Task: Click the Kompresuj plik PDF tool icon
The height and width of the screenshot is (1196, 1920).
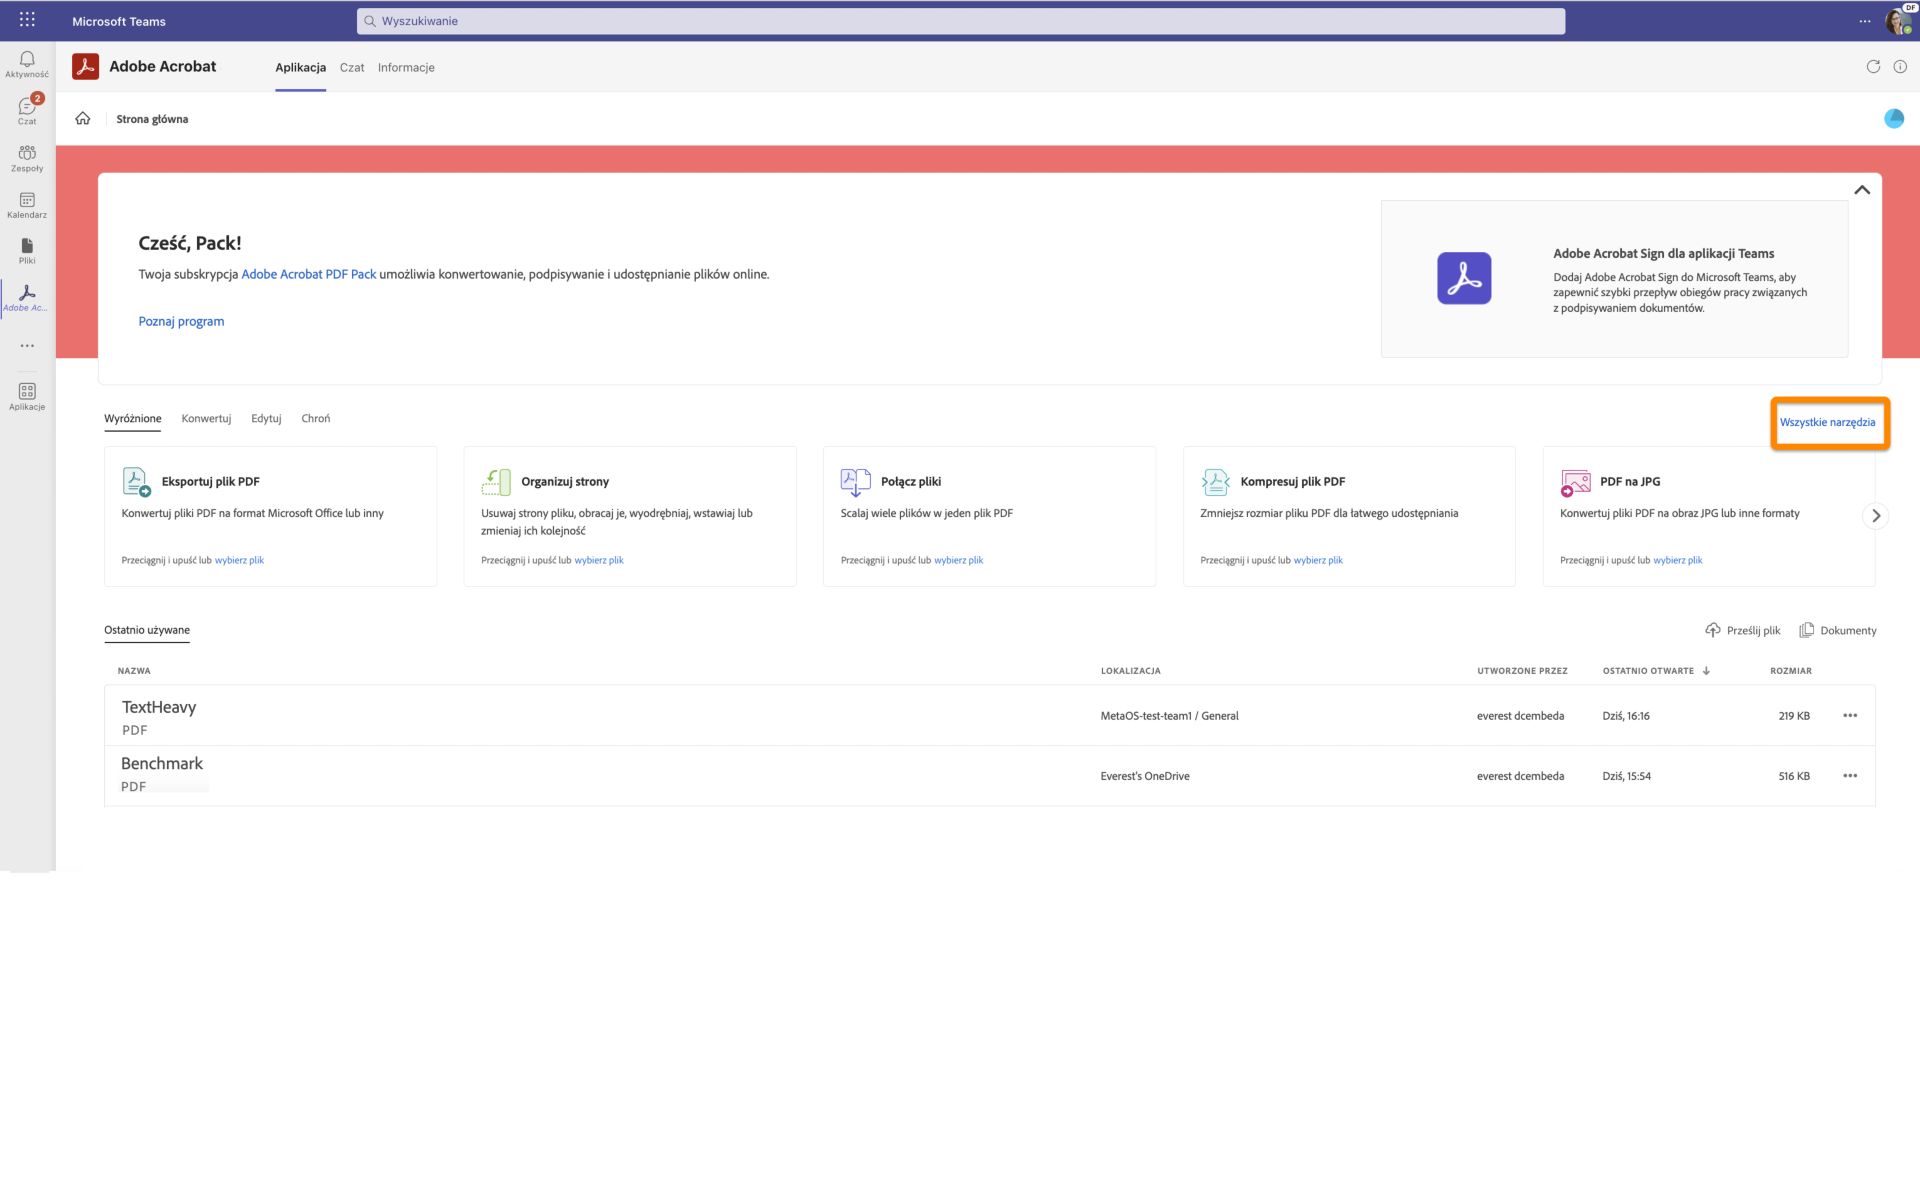Action: click(1215, 481)
